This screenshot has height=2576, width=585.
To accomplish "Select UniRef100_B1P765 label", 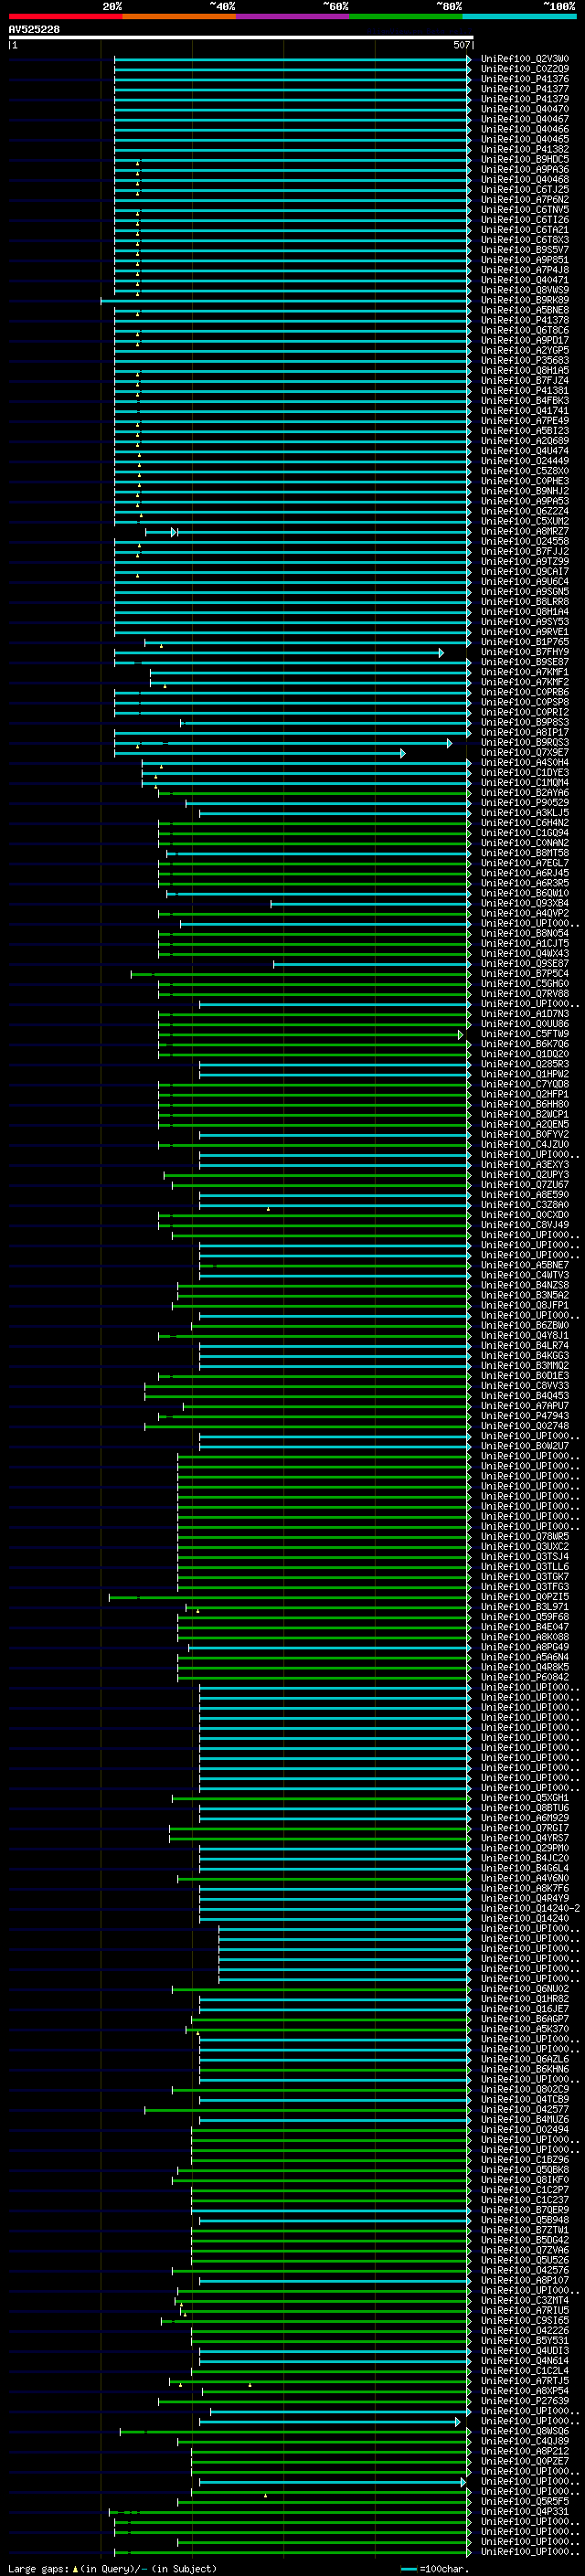I will click(x=525, y=642).
